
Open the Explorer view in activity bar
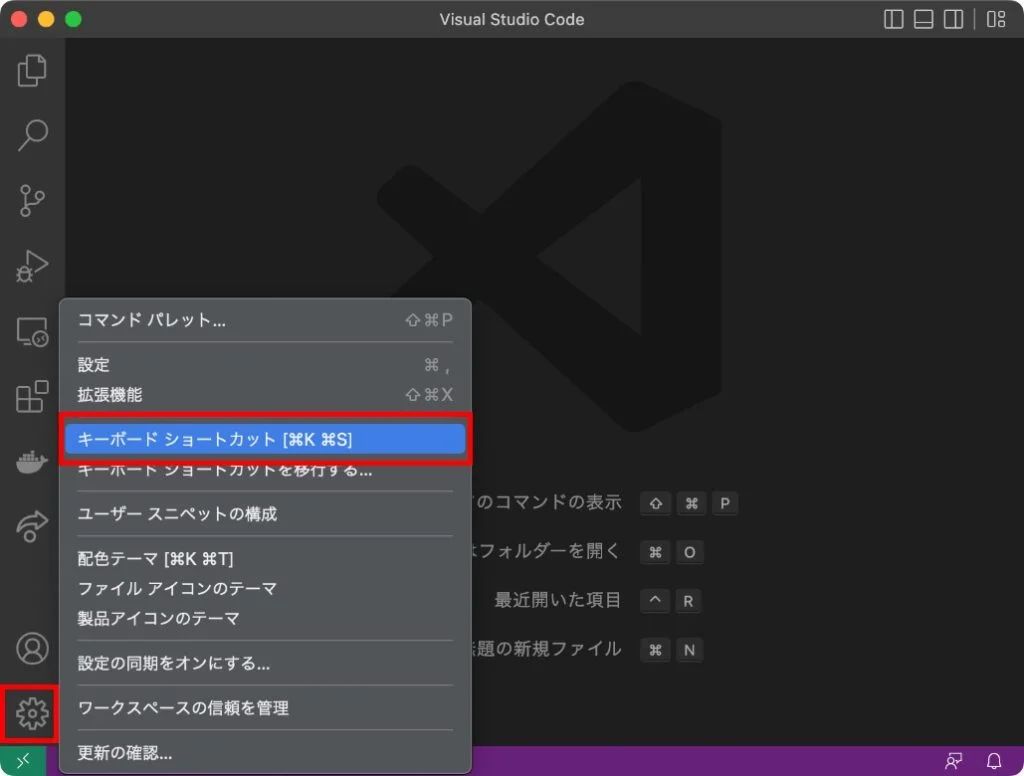(32, 70)
